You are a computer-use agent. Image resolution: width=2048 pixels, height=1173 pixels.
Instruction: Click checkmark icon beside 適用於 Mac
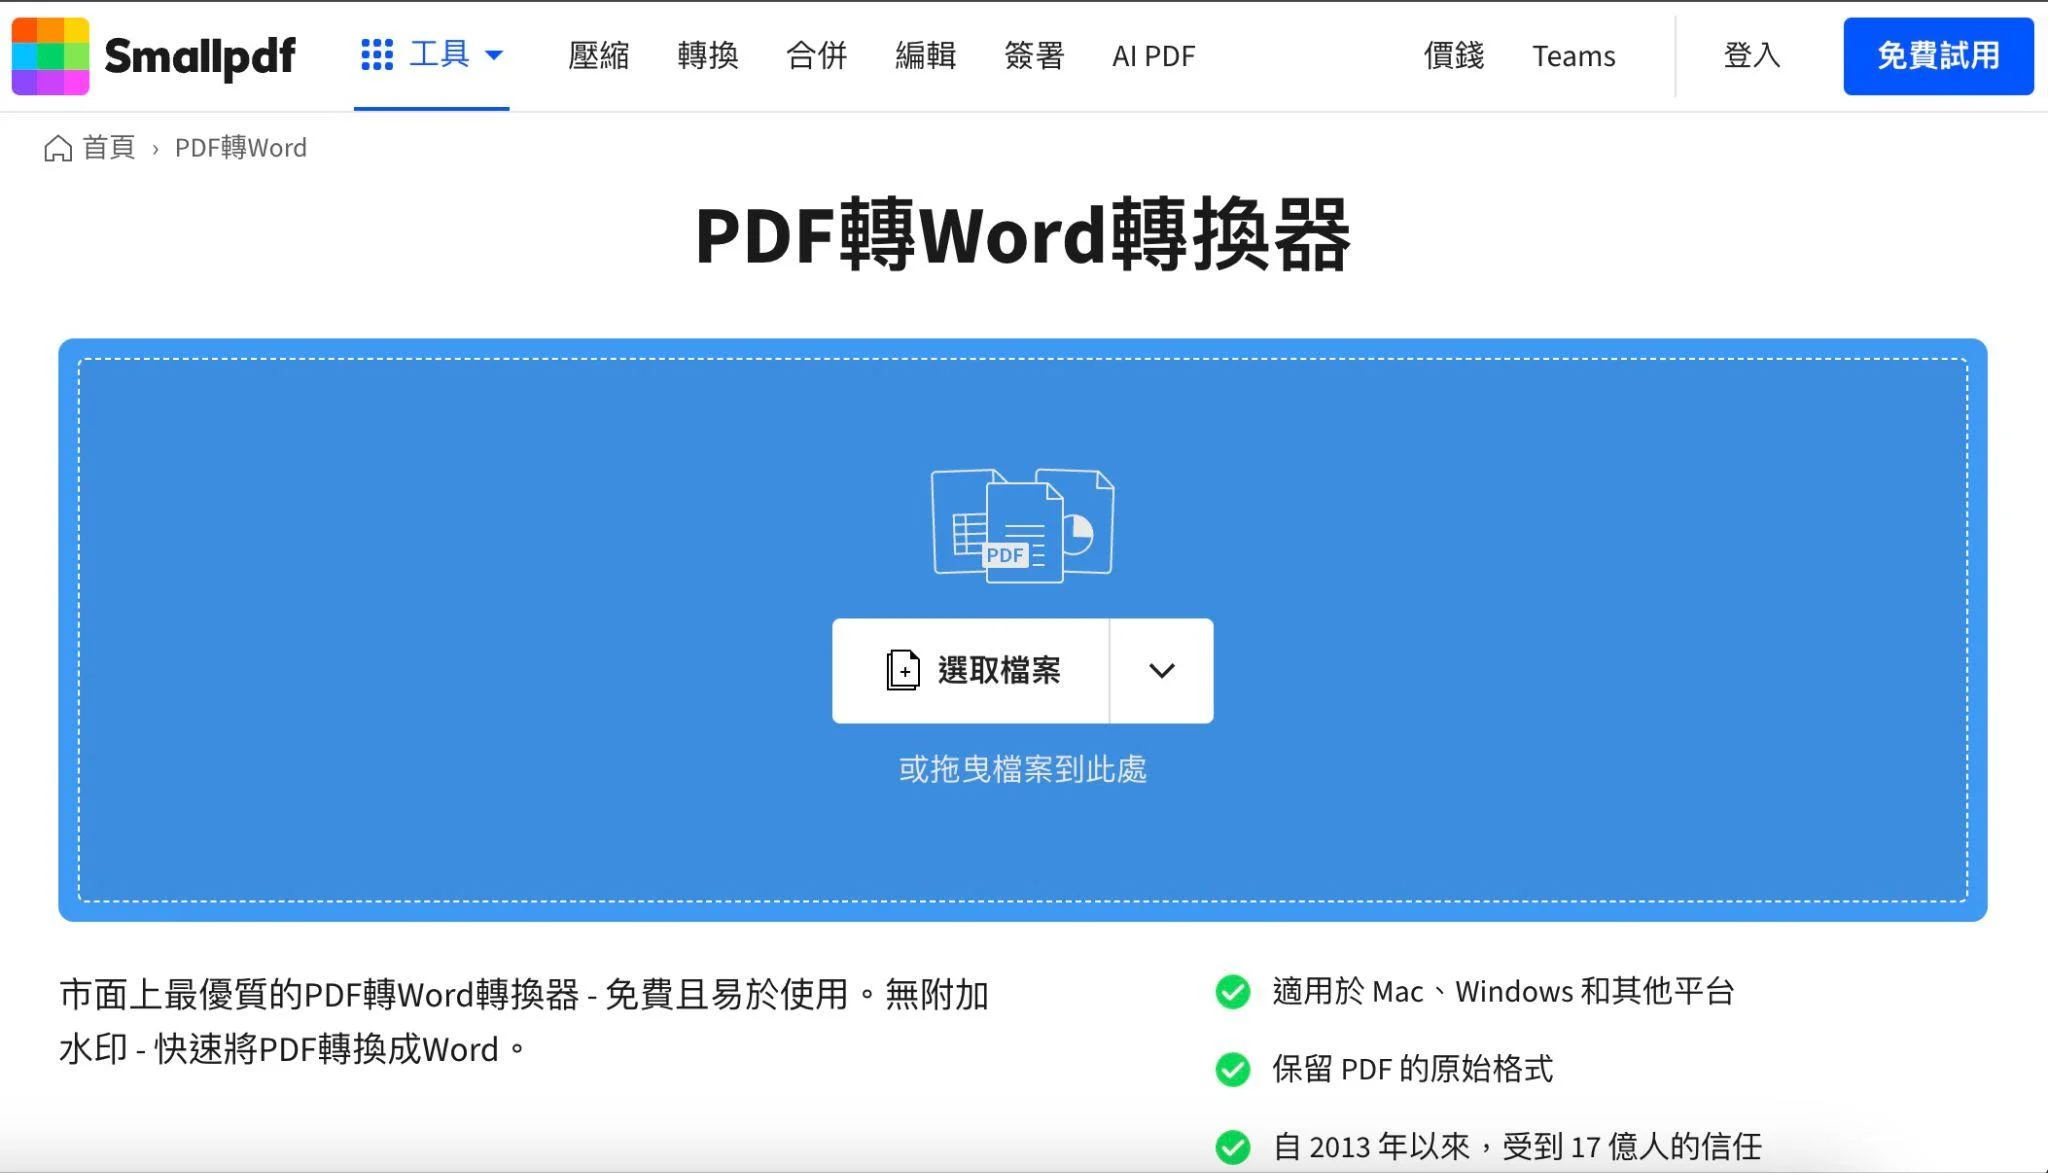point(1232,992)
